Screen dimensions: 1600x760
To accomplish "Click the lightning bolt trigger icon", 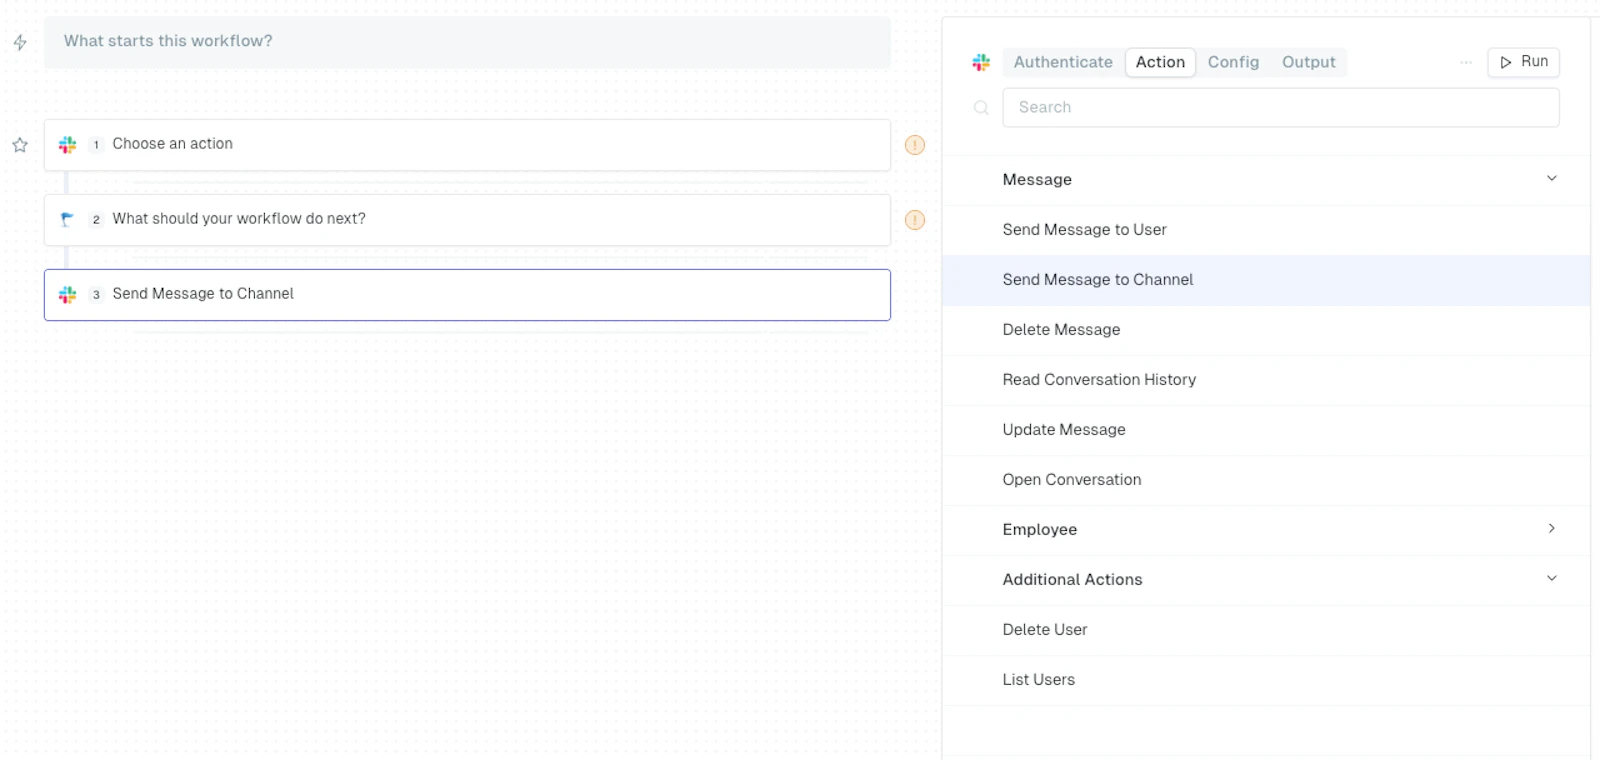I will pyautogui.click(x=20, y=42).
